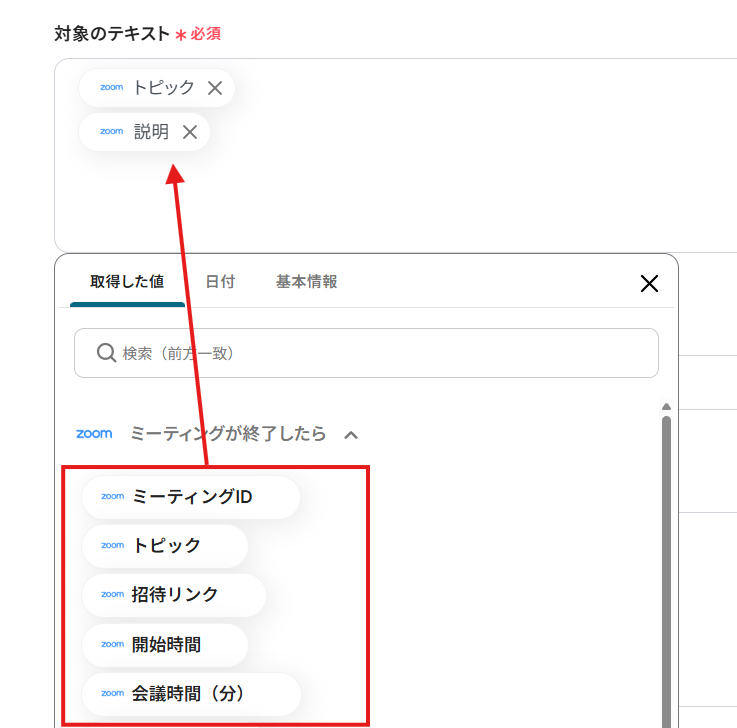Remove the トピック tag from the text field
737x728 pixels.
coord(215,88)
